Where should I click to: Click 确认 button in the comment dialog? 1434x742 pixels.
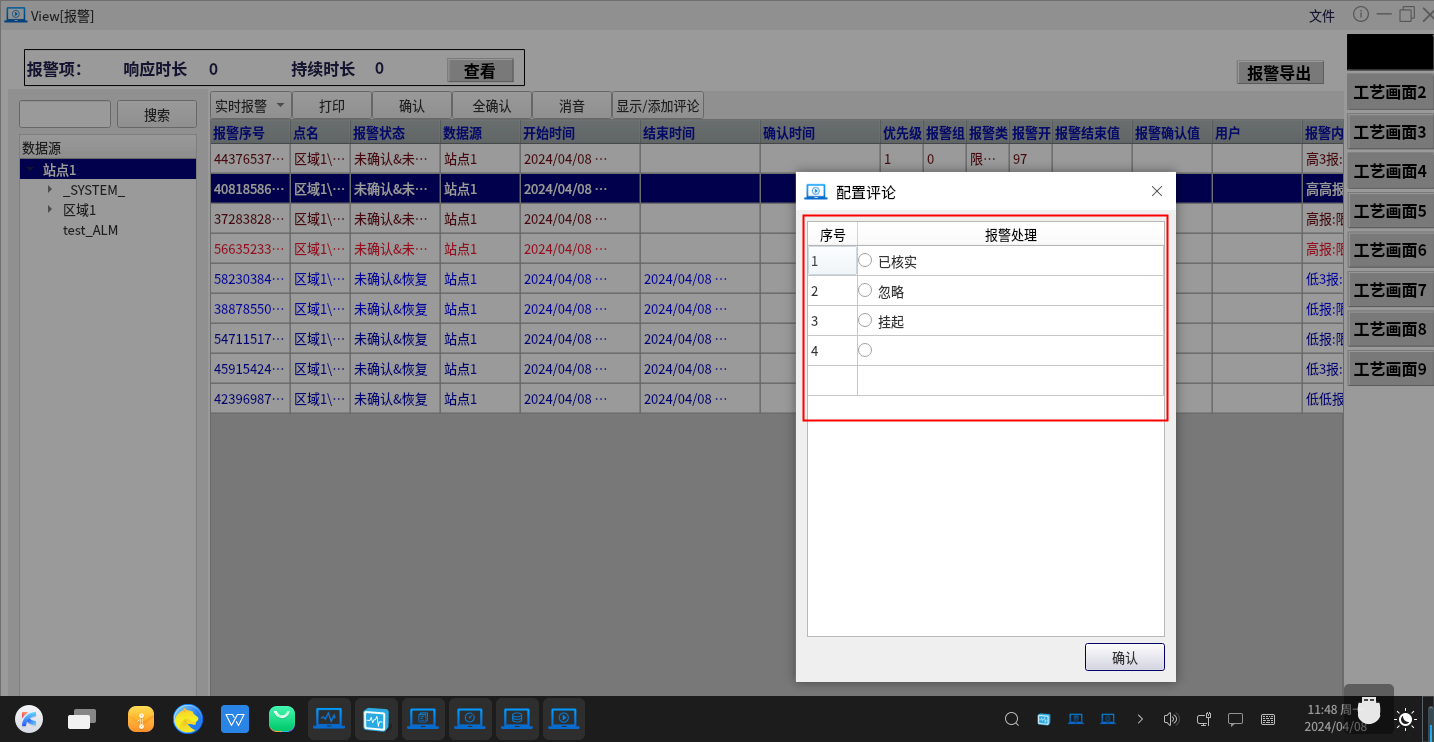[1124, 657]
